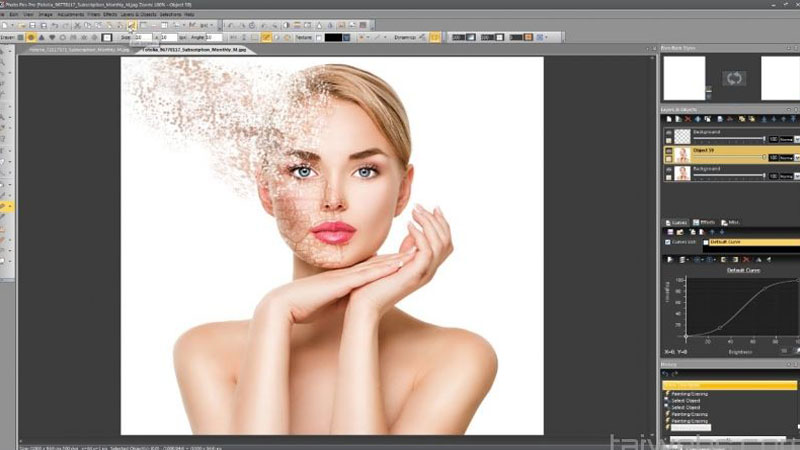Click the redo arrow in the History panel
800x450 pixels.
click(674, 374)
